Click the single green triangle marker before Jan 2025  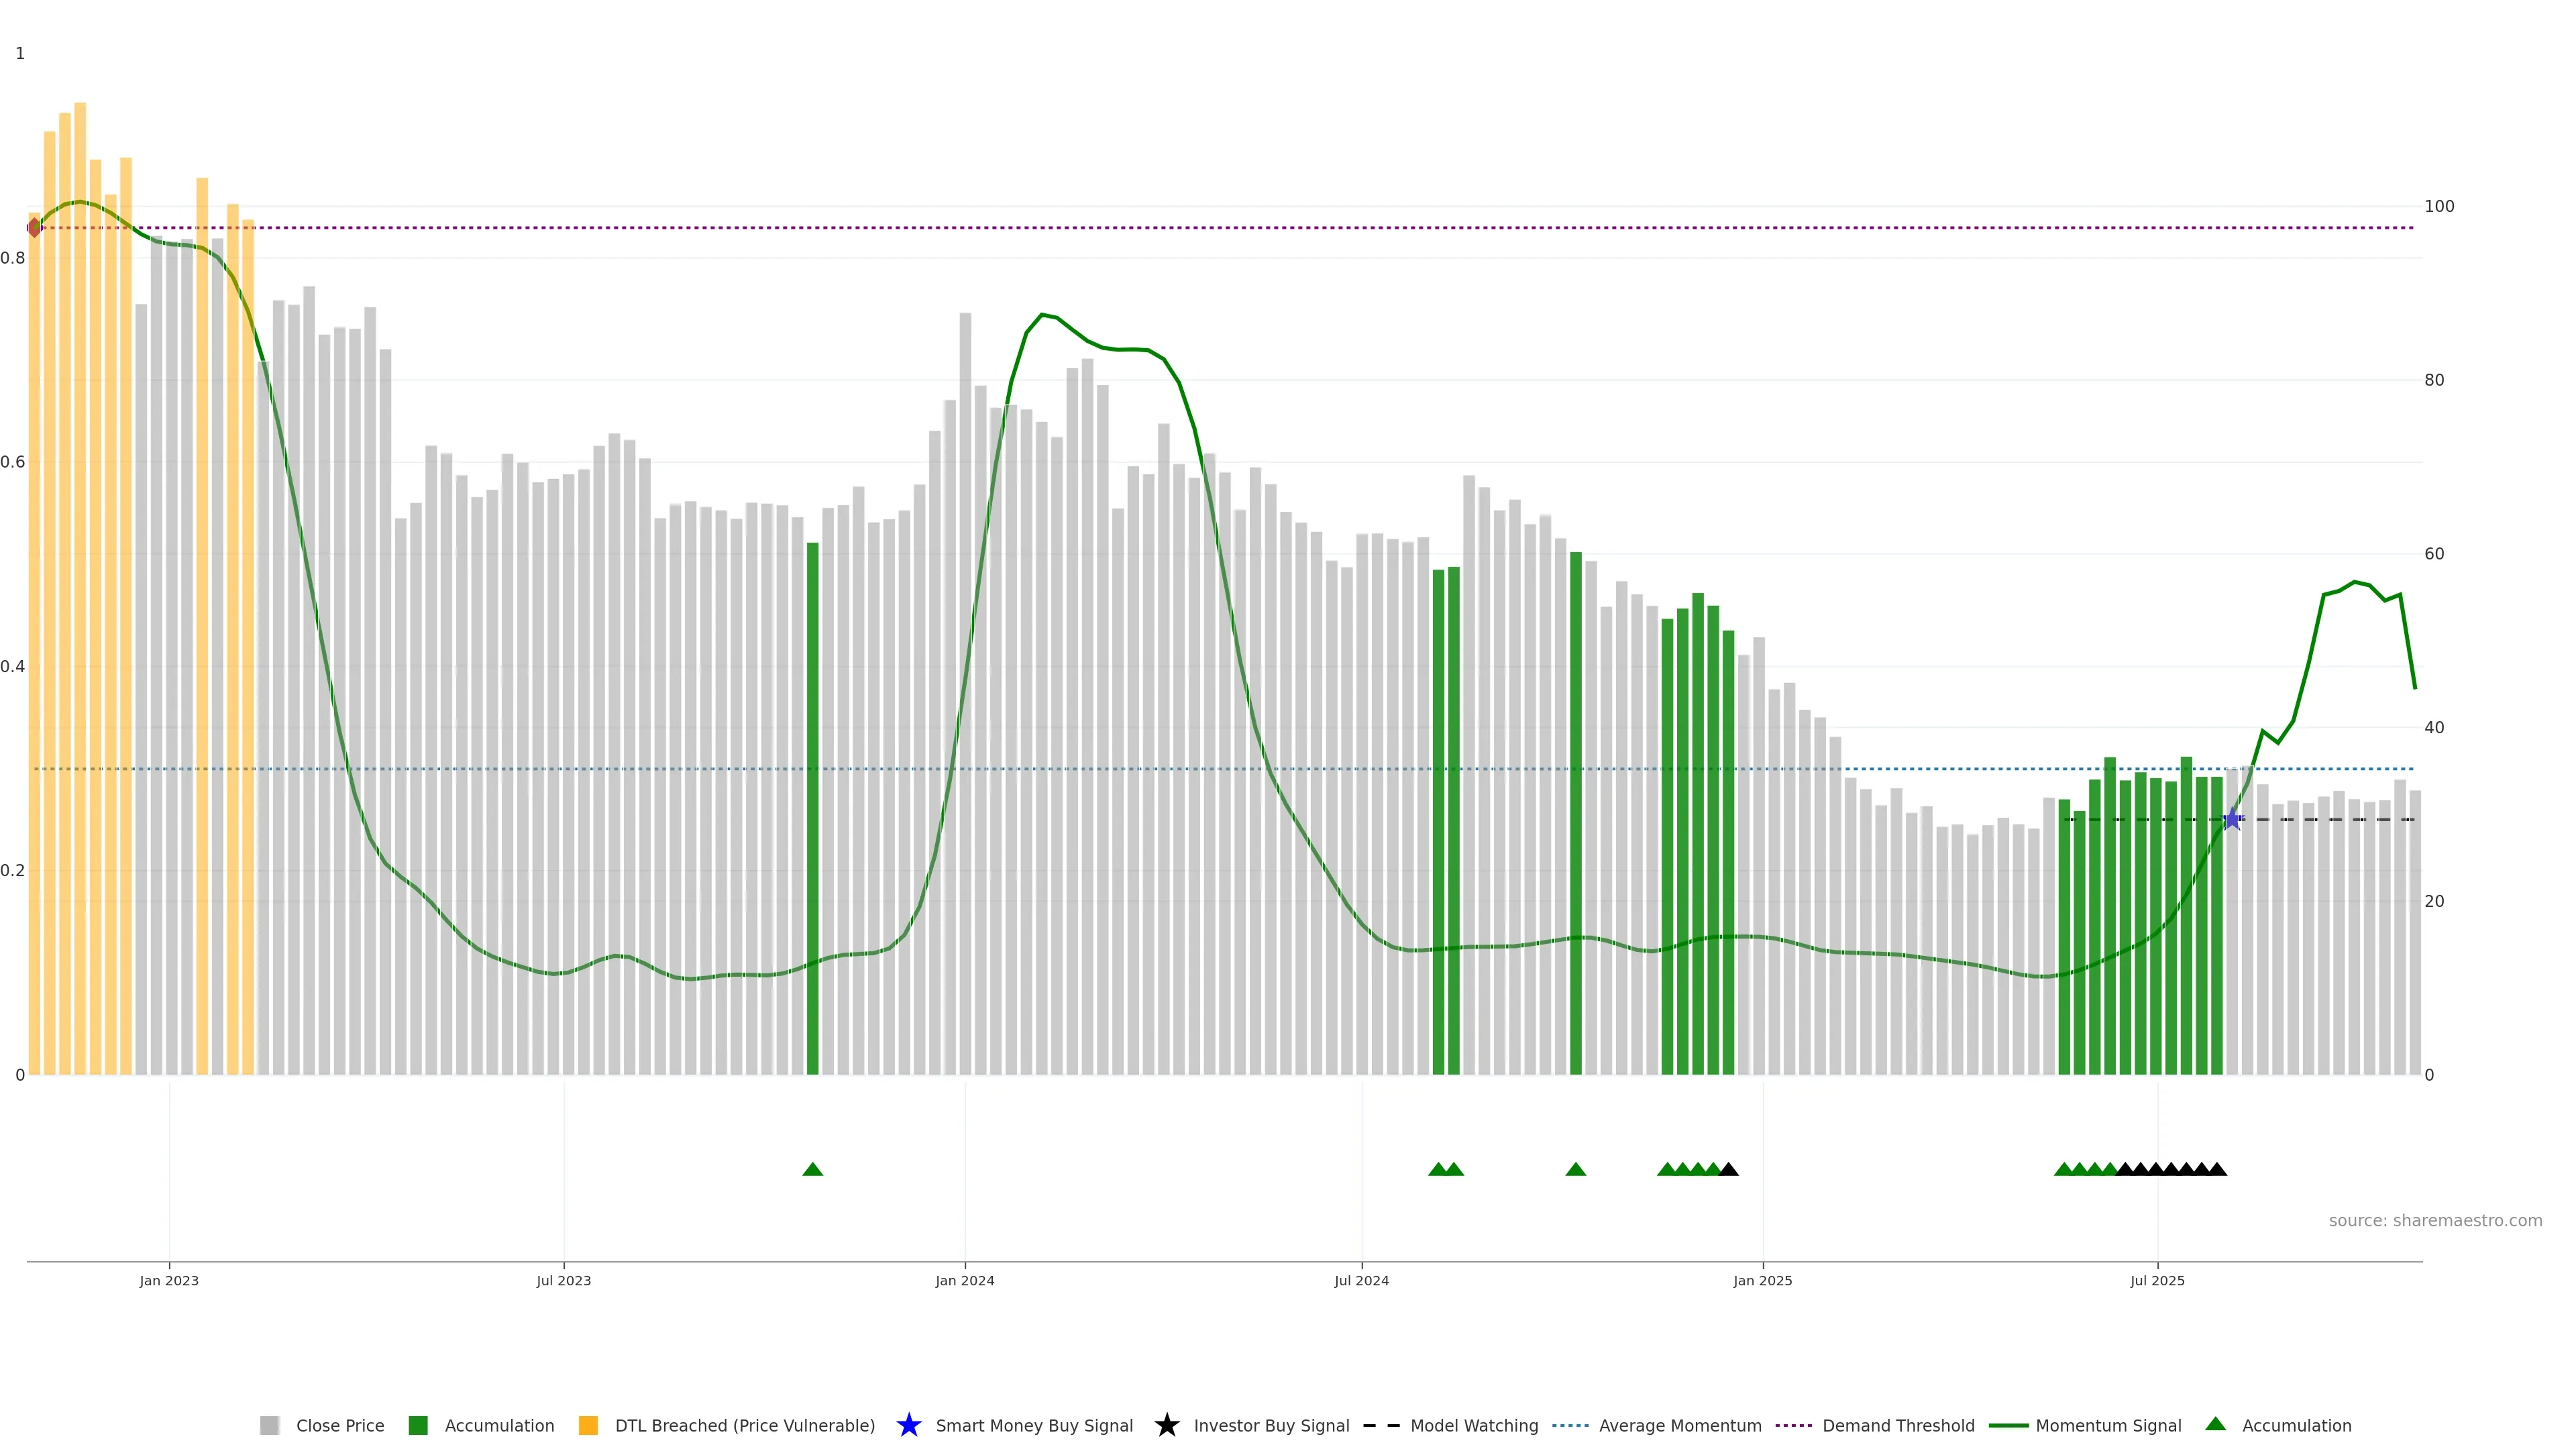tap(1575, 1169)
